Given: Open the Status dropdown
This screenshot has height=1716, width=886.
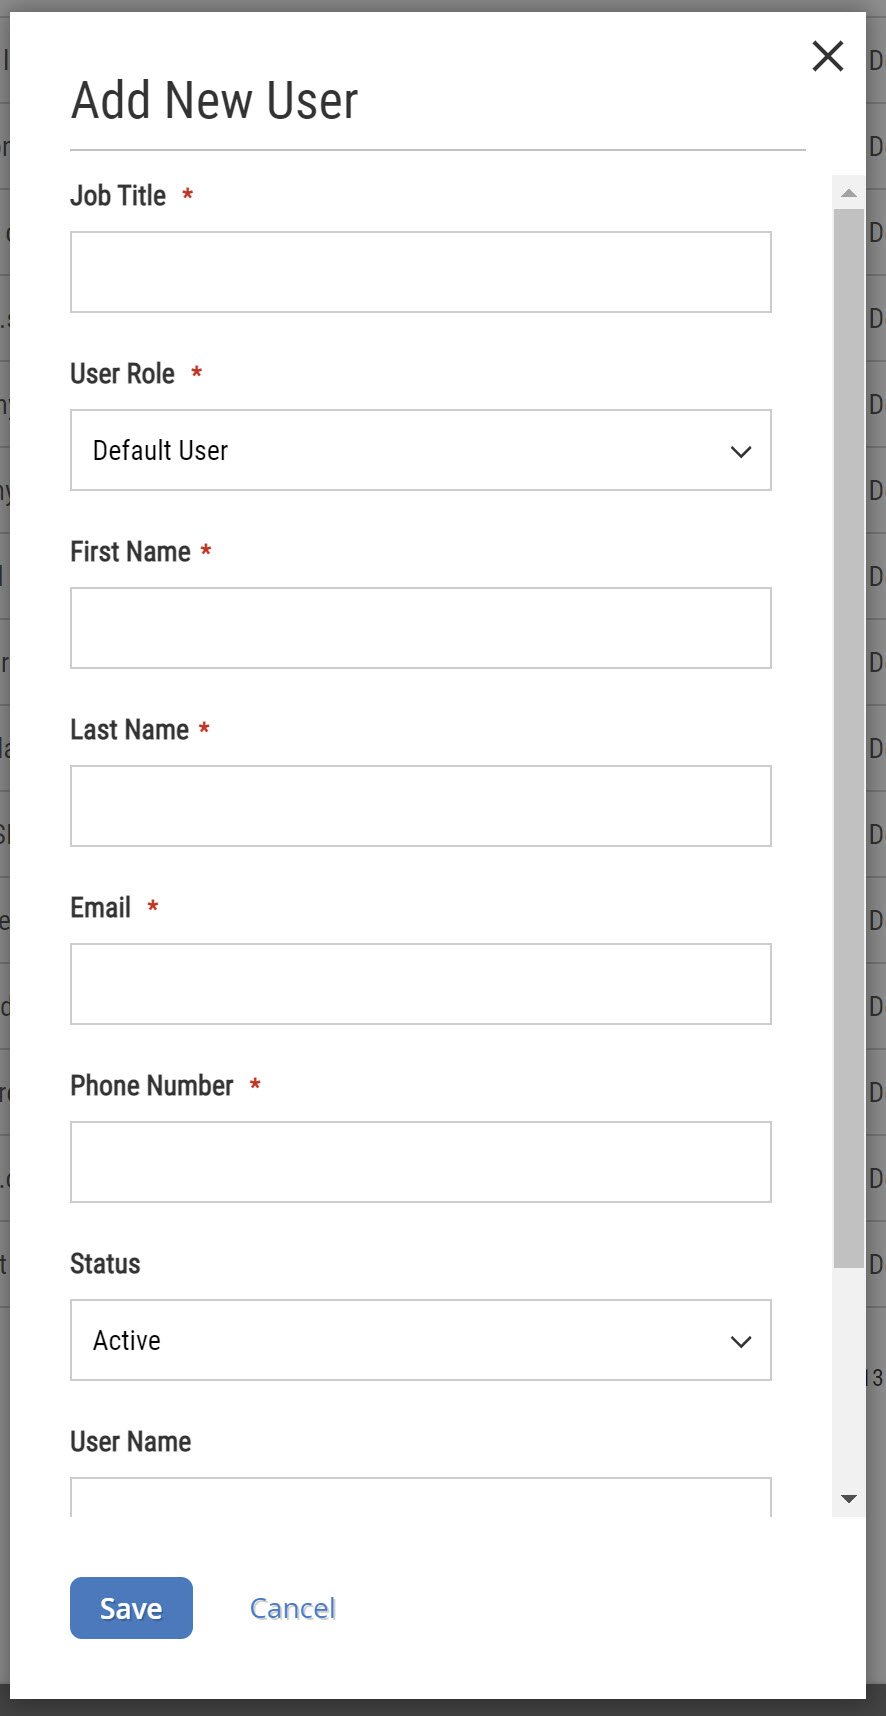Looking at the screenshot, I should tap(420, 1340).
